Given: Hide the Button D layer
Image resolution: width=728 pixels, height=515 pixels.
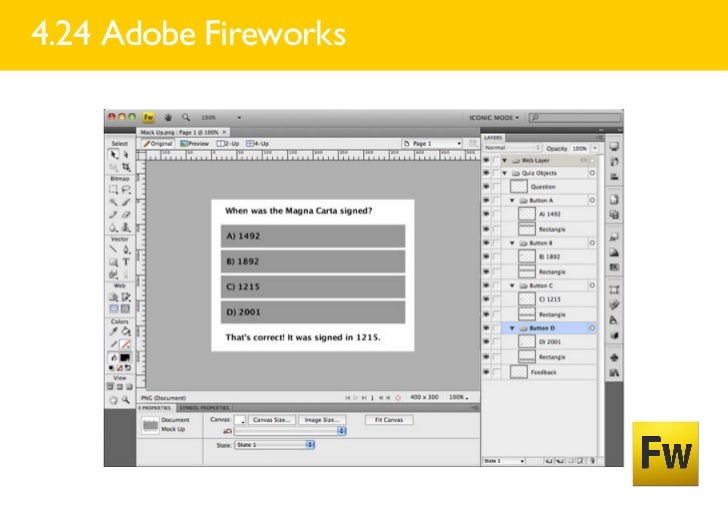Looking at the screenshot, I should [486, 328].
